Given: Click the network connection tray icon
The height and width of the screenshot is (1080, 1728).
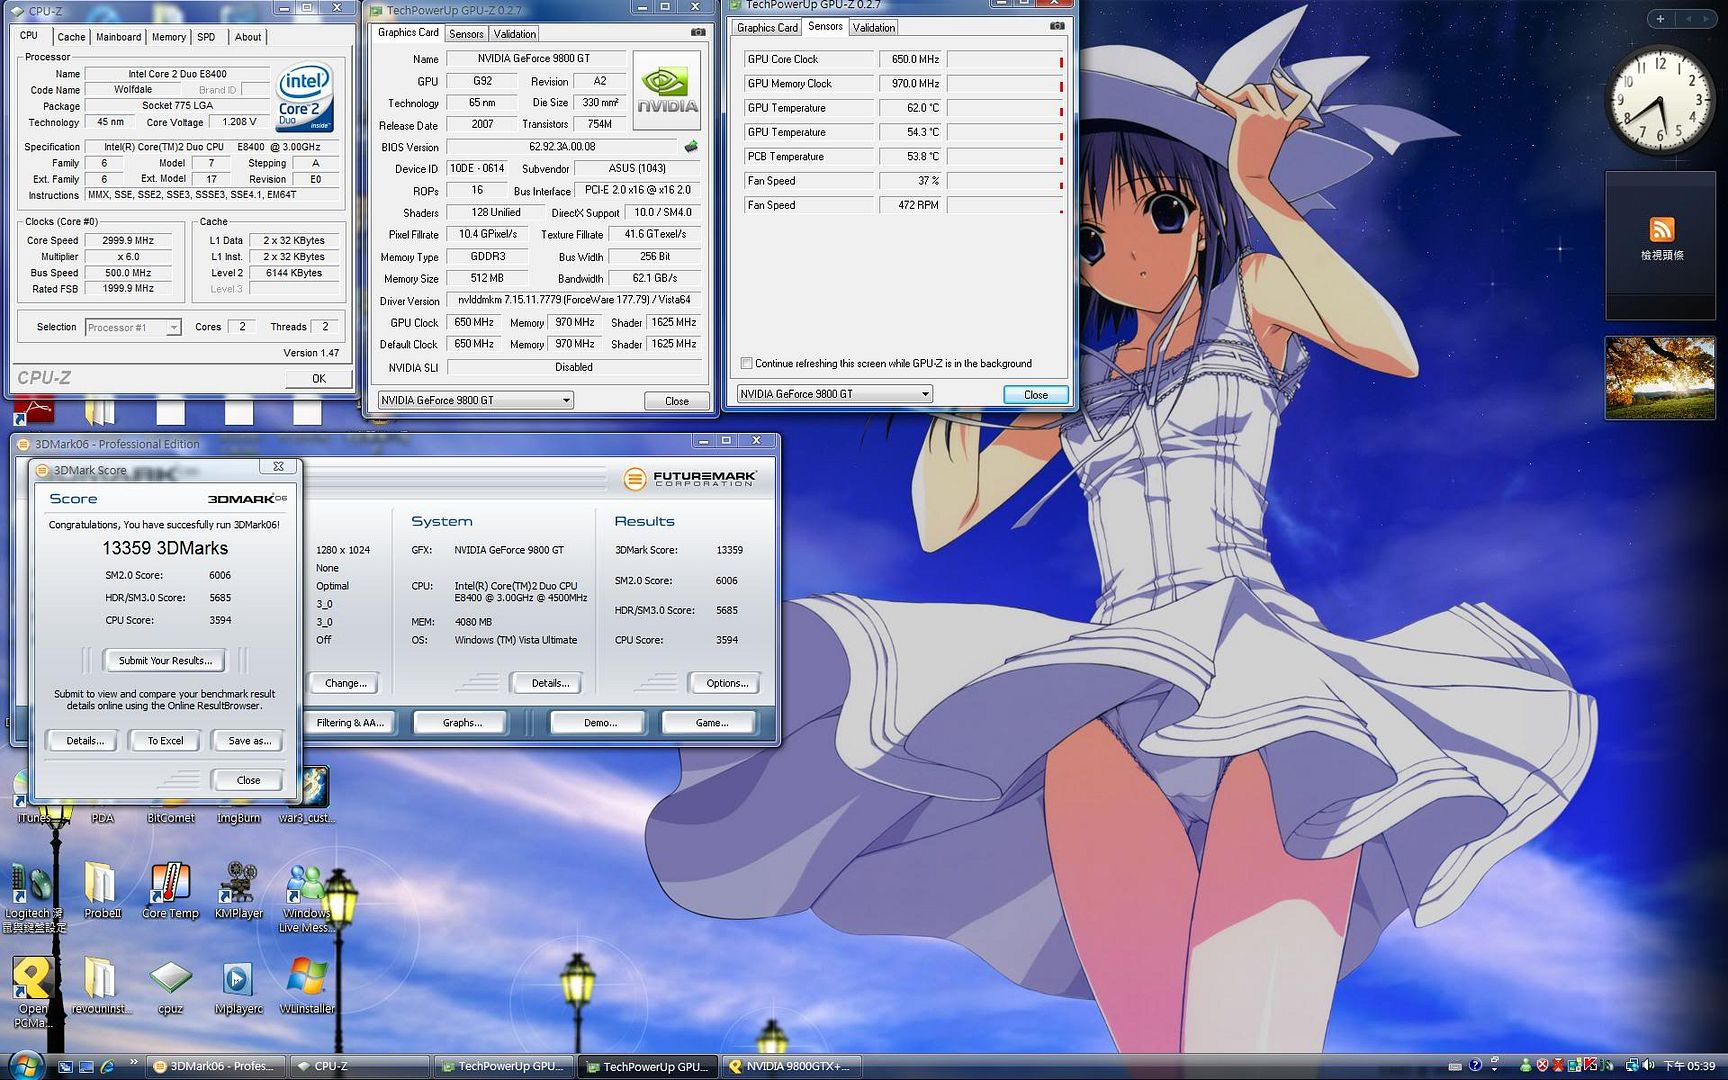Looking at the screenshot, I should point(1632,1066).
